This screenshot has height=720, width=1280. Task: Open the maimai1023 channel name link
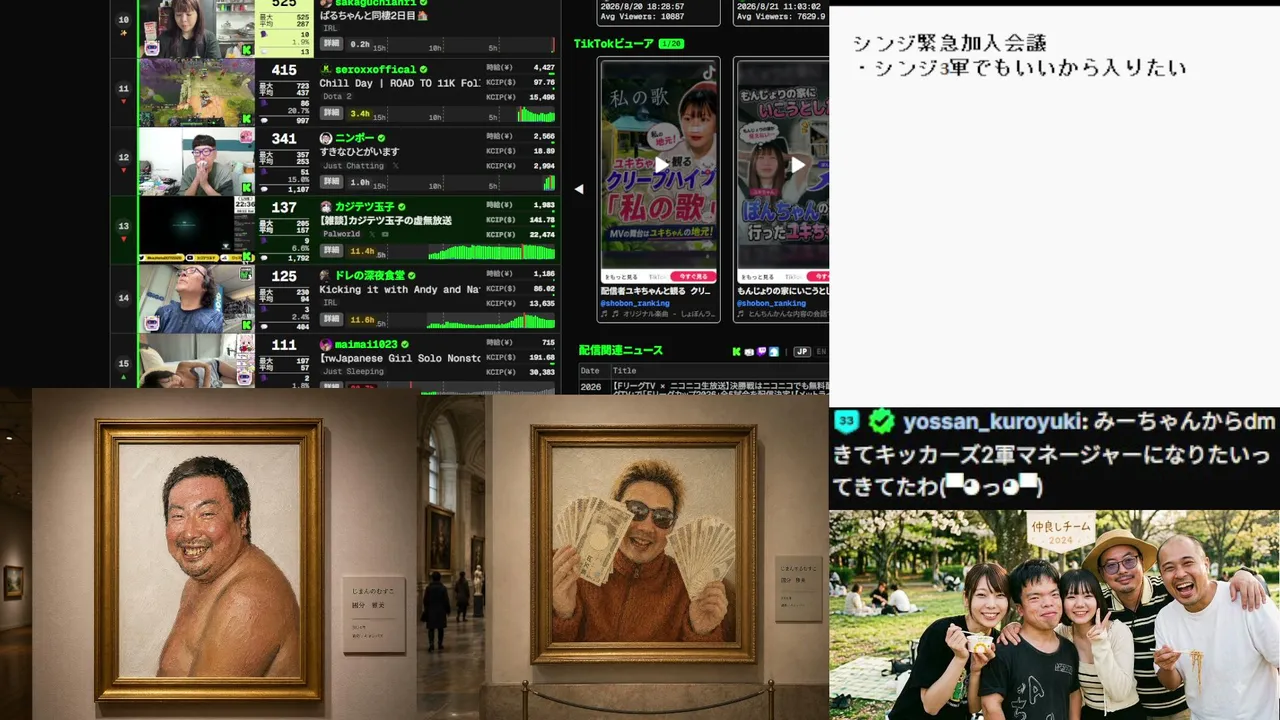[x=366, y=344]
